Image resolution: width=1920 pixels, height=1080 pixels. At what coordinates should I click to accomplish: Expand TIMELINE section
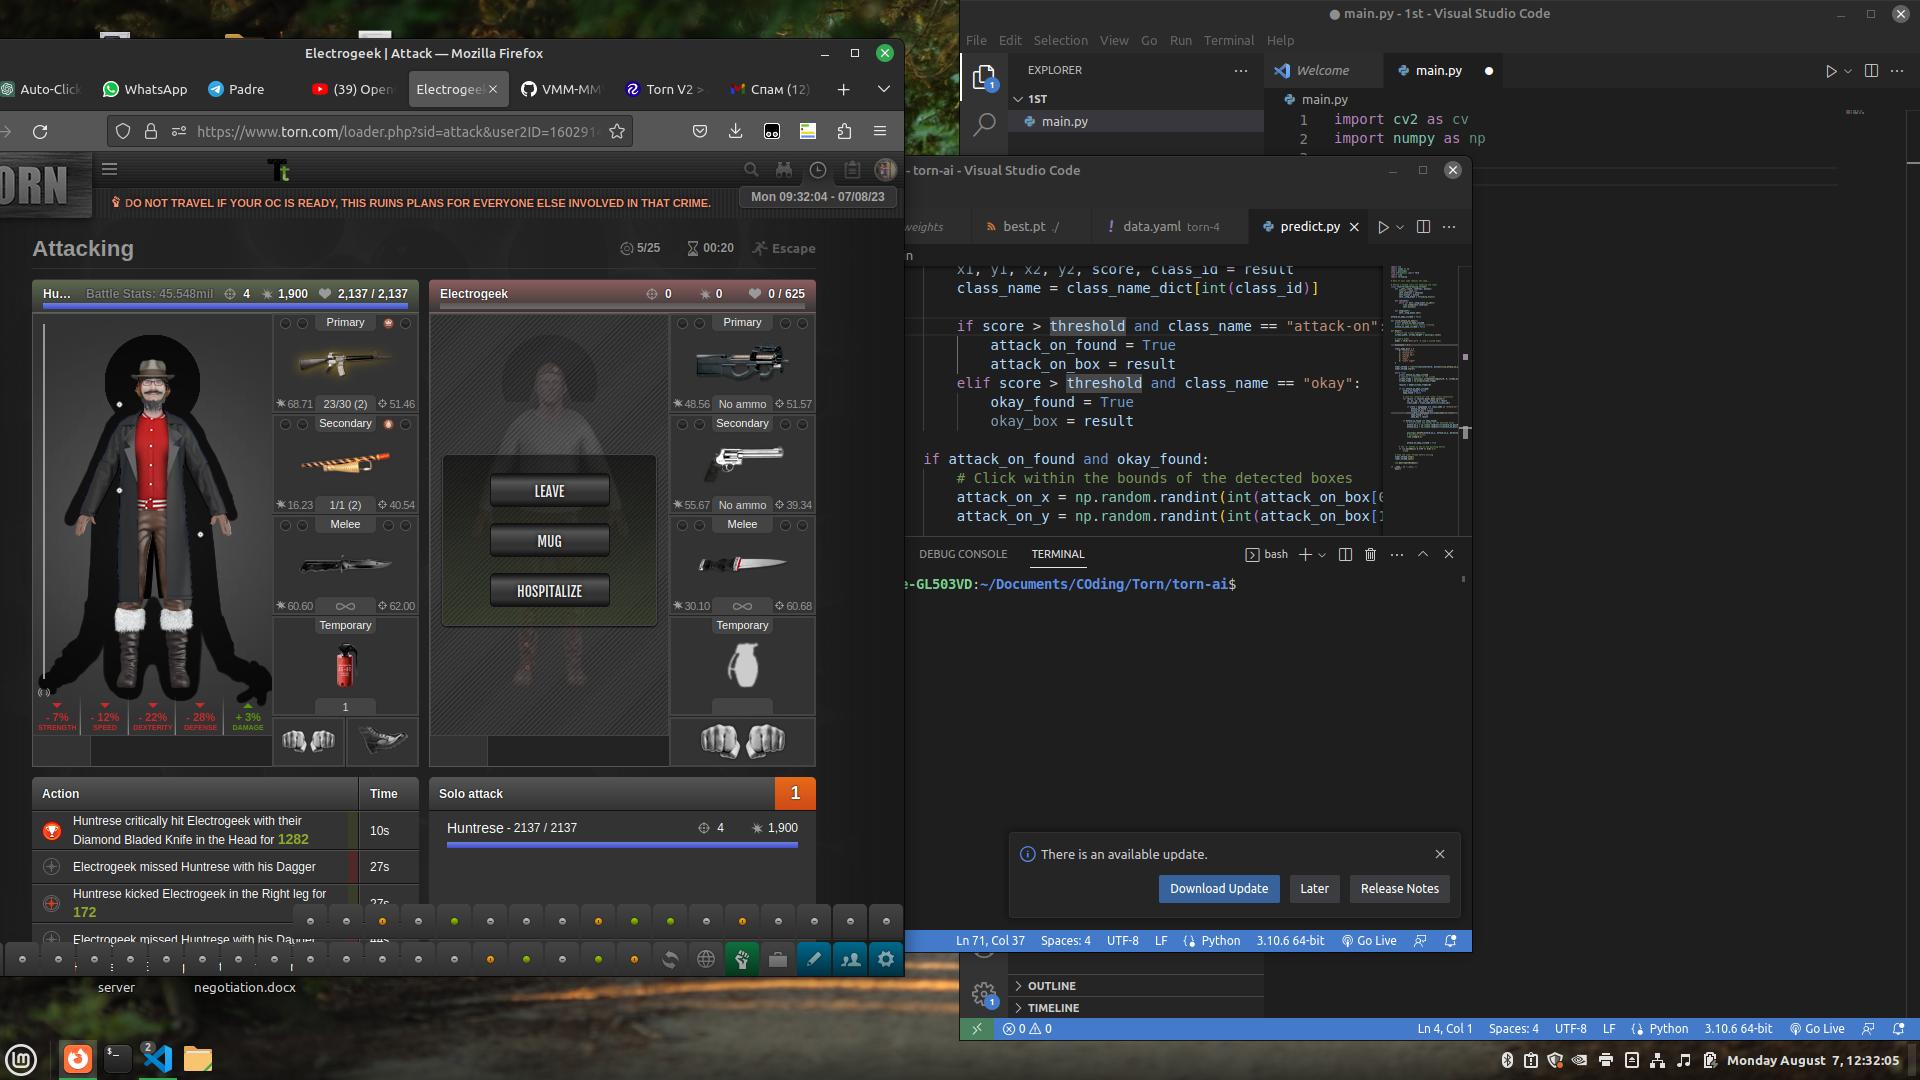coord(1137,1008)
